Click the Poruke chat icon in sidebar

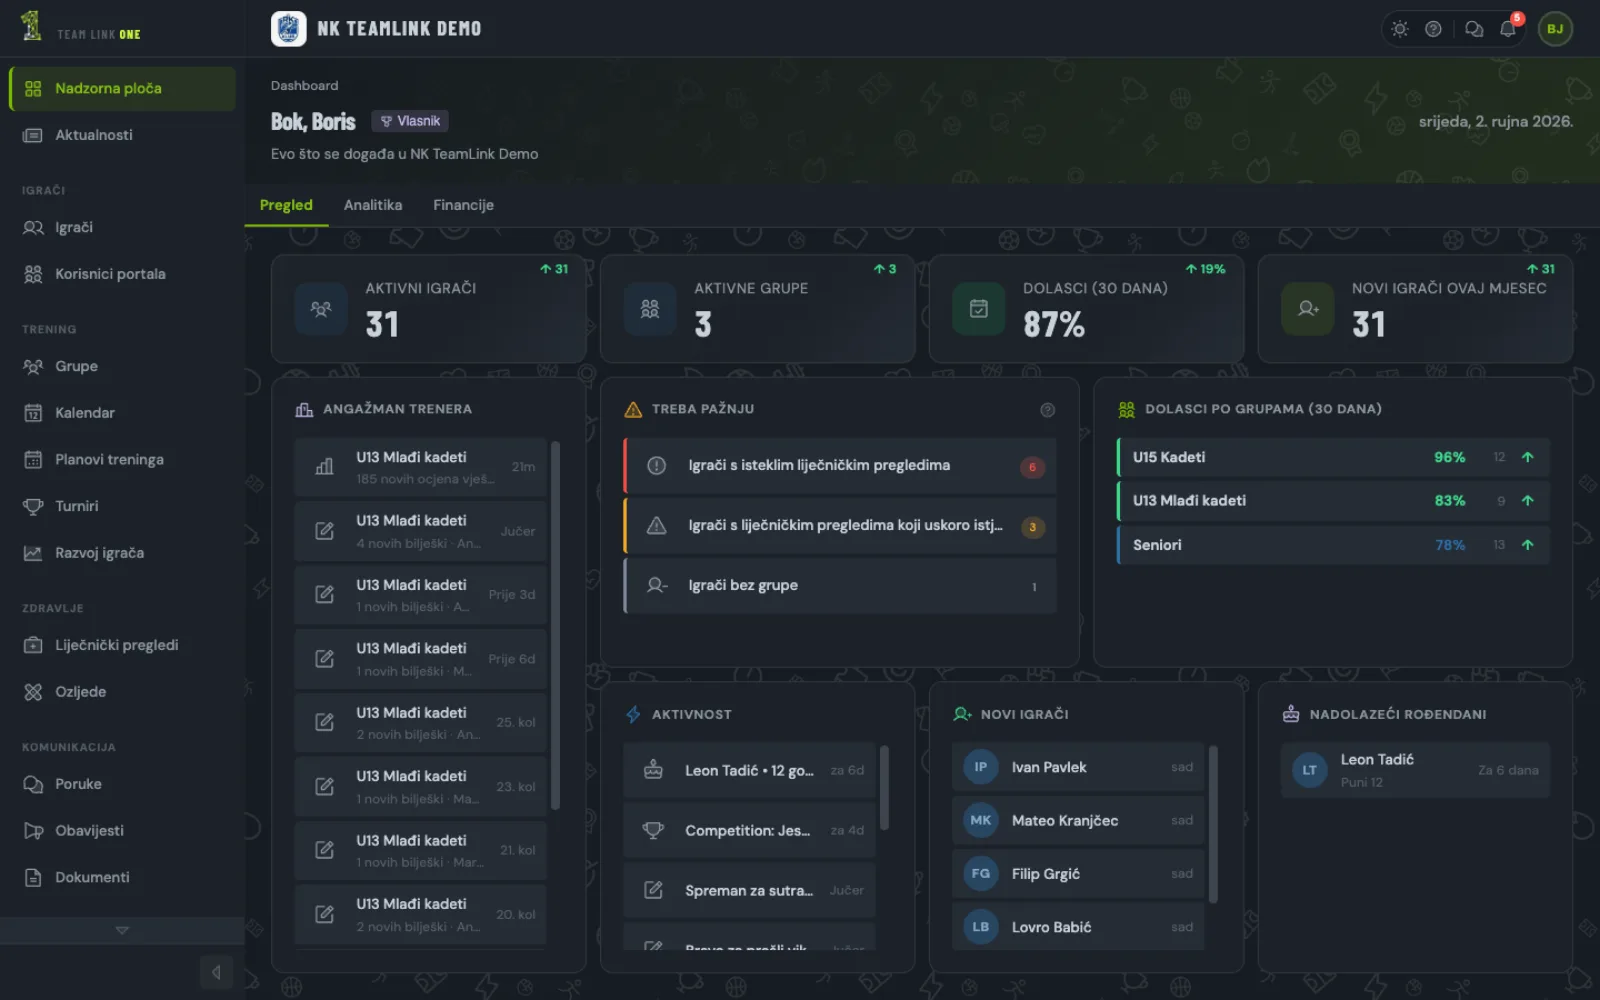33,784
